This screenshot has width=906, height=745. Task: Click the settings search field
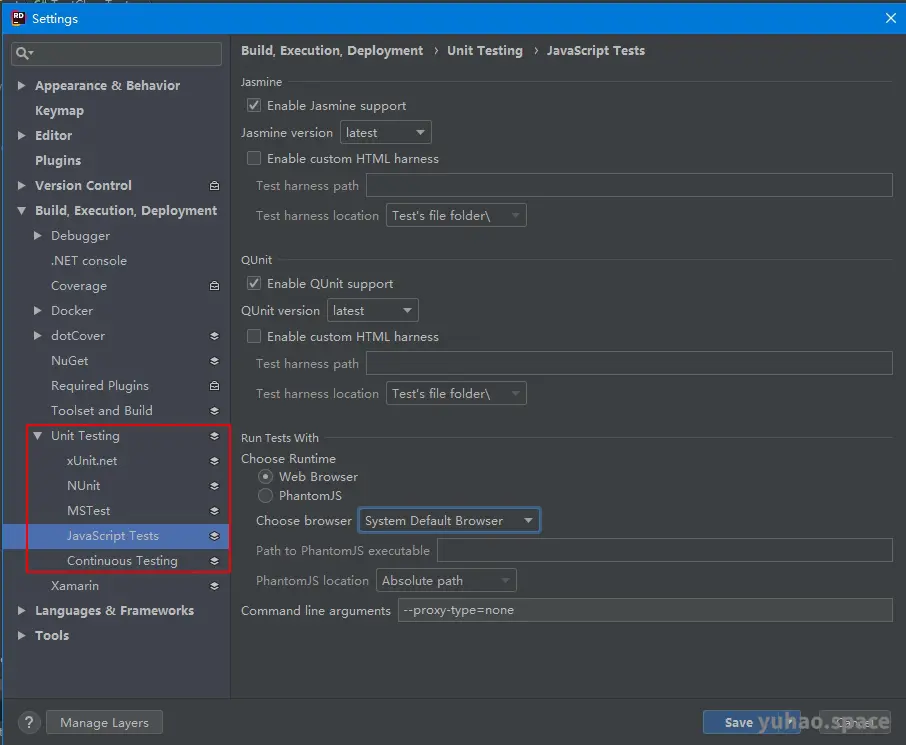[115, 52]
